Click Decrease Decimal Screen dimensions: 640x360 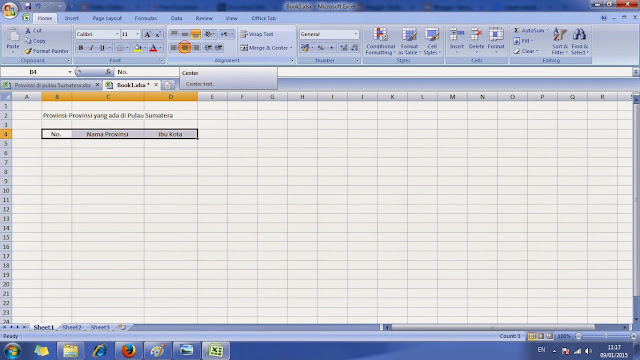[354, 48]
